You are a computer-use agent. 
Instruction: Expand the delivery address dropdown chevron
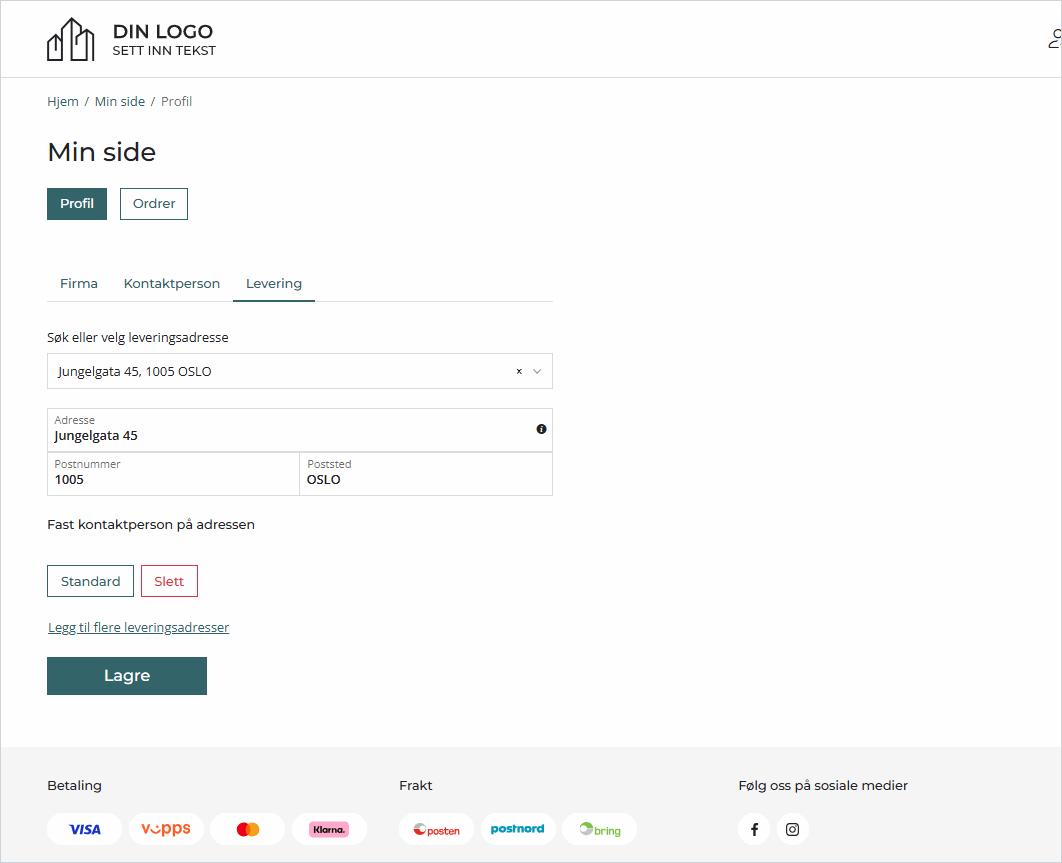[x=537, y=371]
